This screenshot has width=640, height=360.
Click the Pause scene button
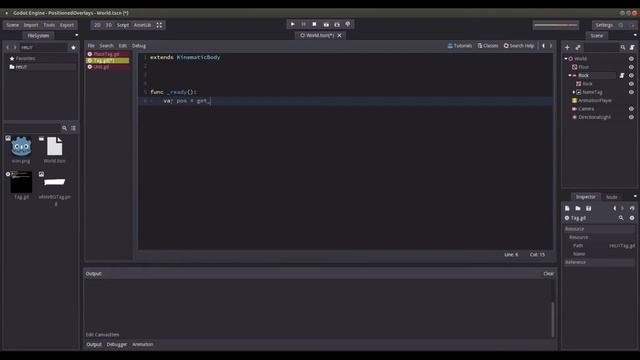click(x=303, y=24)
